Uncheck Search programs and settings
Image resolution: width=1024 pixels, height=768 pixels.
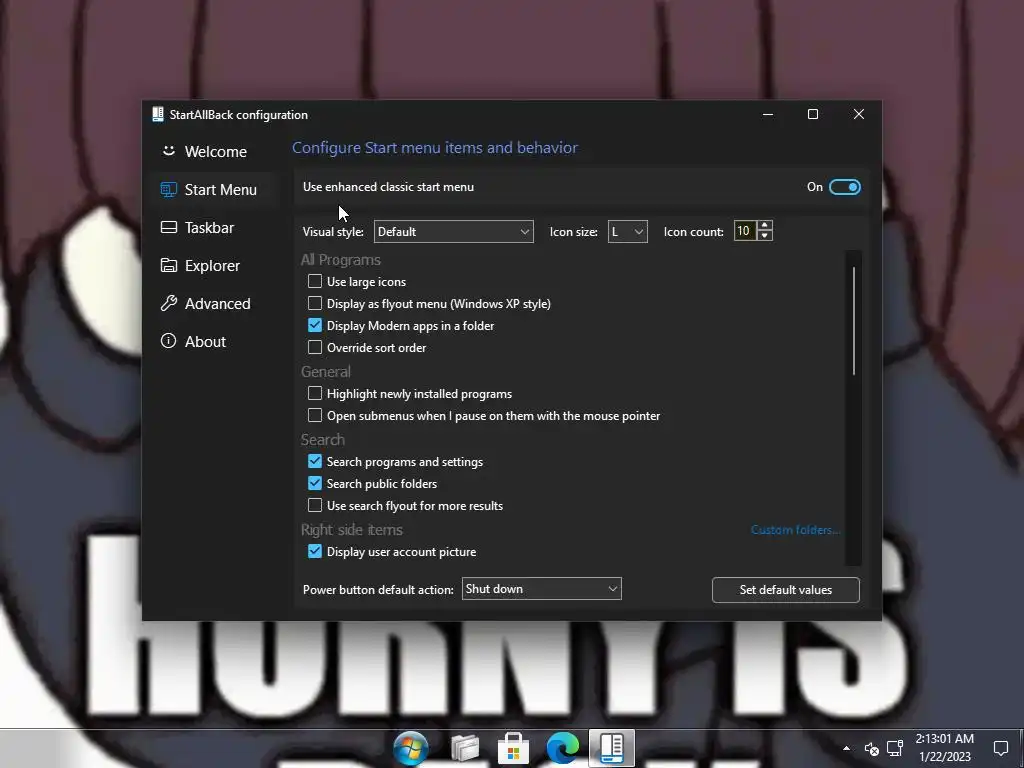(x=315, y=461)
